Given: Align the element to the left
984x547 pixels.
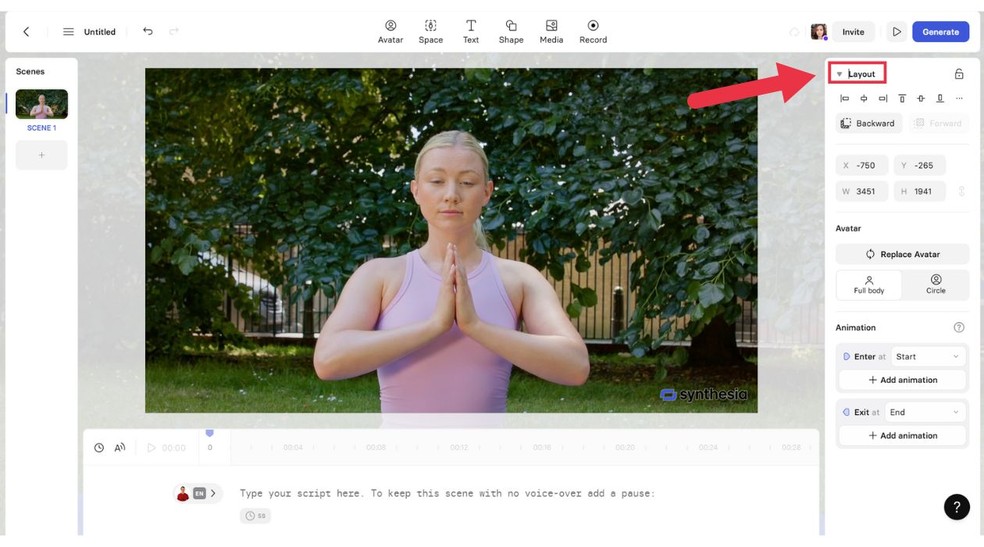Looking at the screenshot, I should (x=845, y=98).
